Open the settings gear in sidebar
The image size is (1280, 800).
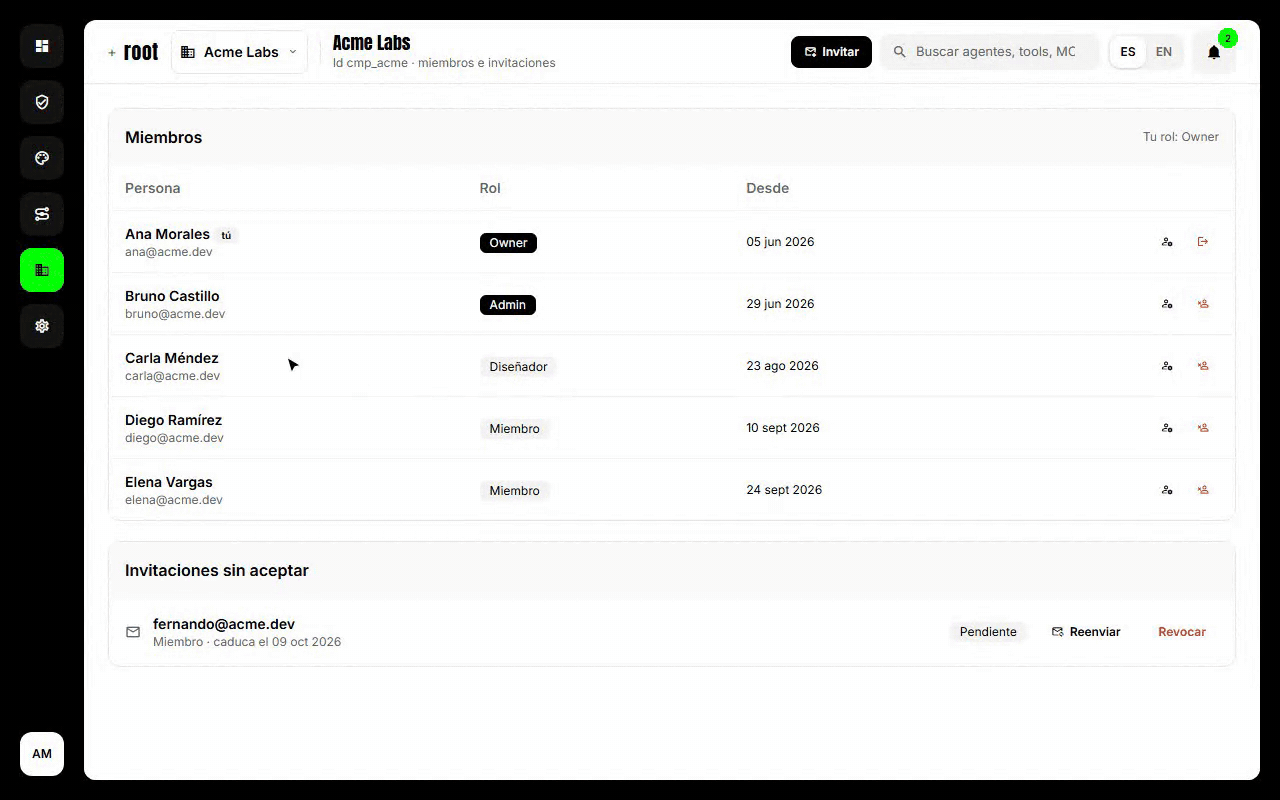point(42,326)
